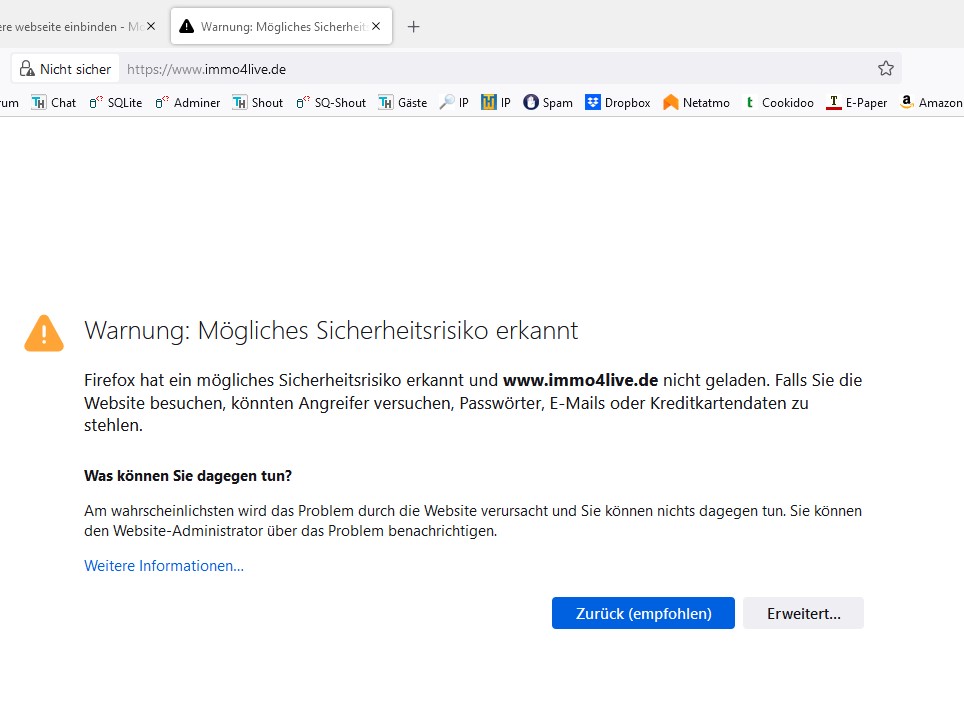Open the Dropbox bookmark
Image resolution: width=964 pixels, height=706 pixels.
(x=618, y=102)
